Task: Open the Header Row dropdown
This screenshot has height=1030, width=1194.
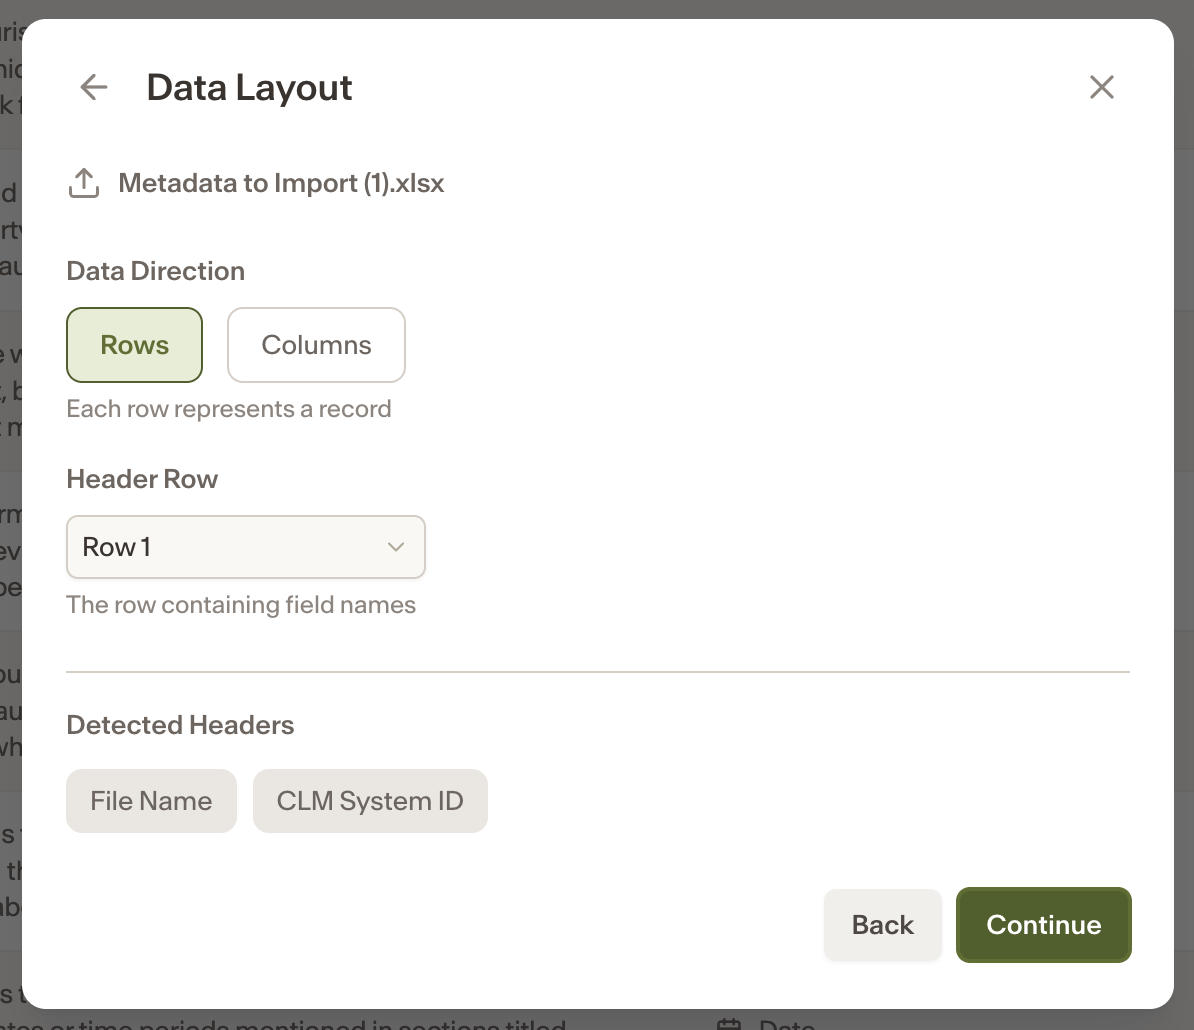Action: coord(246,547)
